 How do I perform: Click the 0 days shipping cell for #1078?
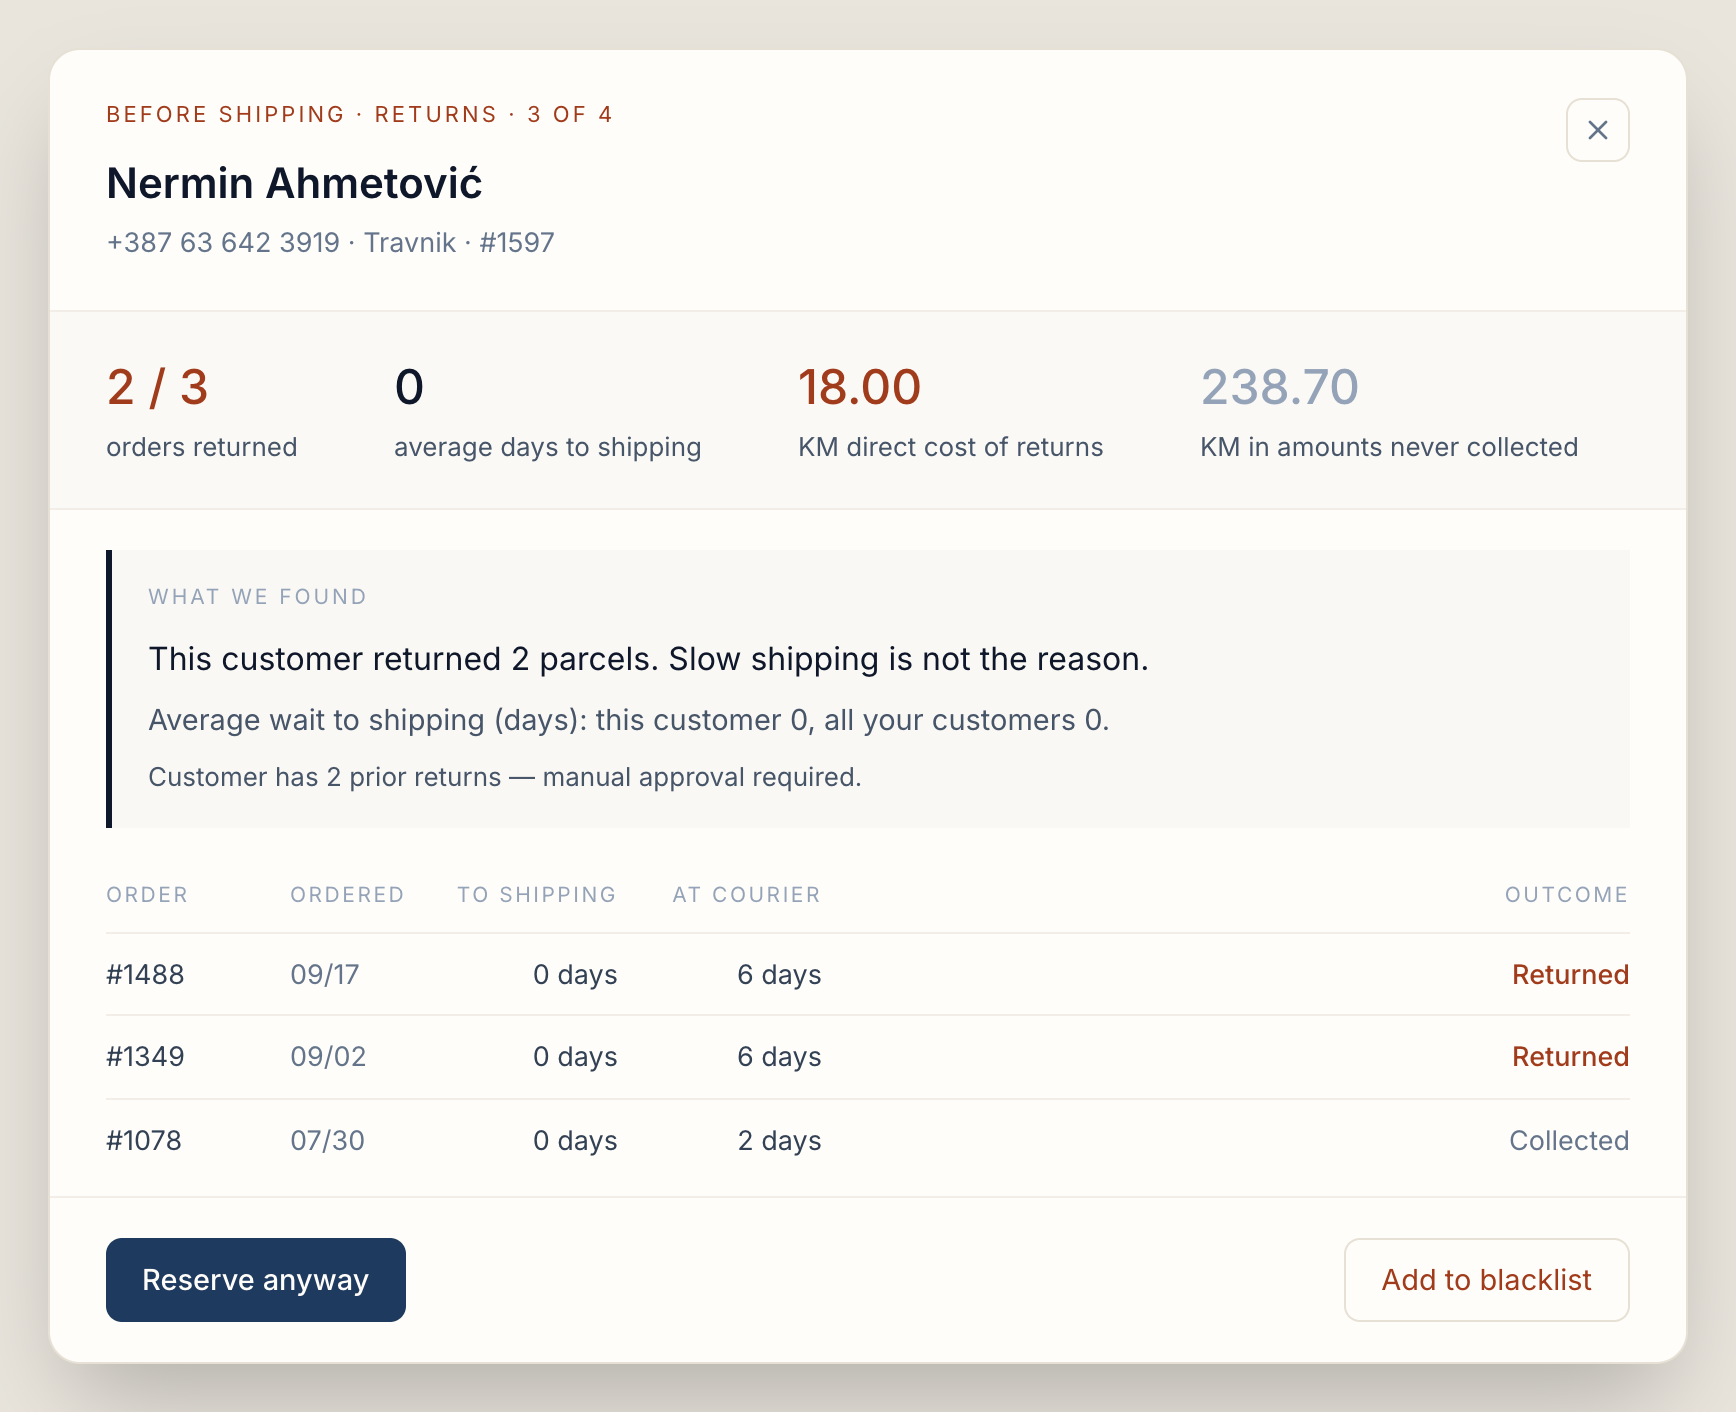tap(575, 1141)
